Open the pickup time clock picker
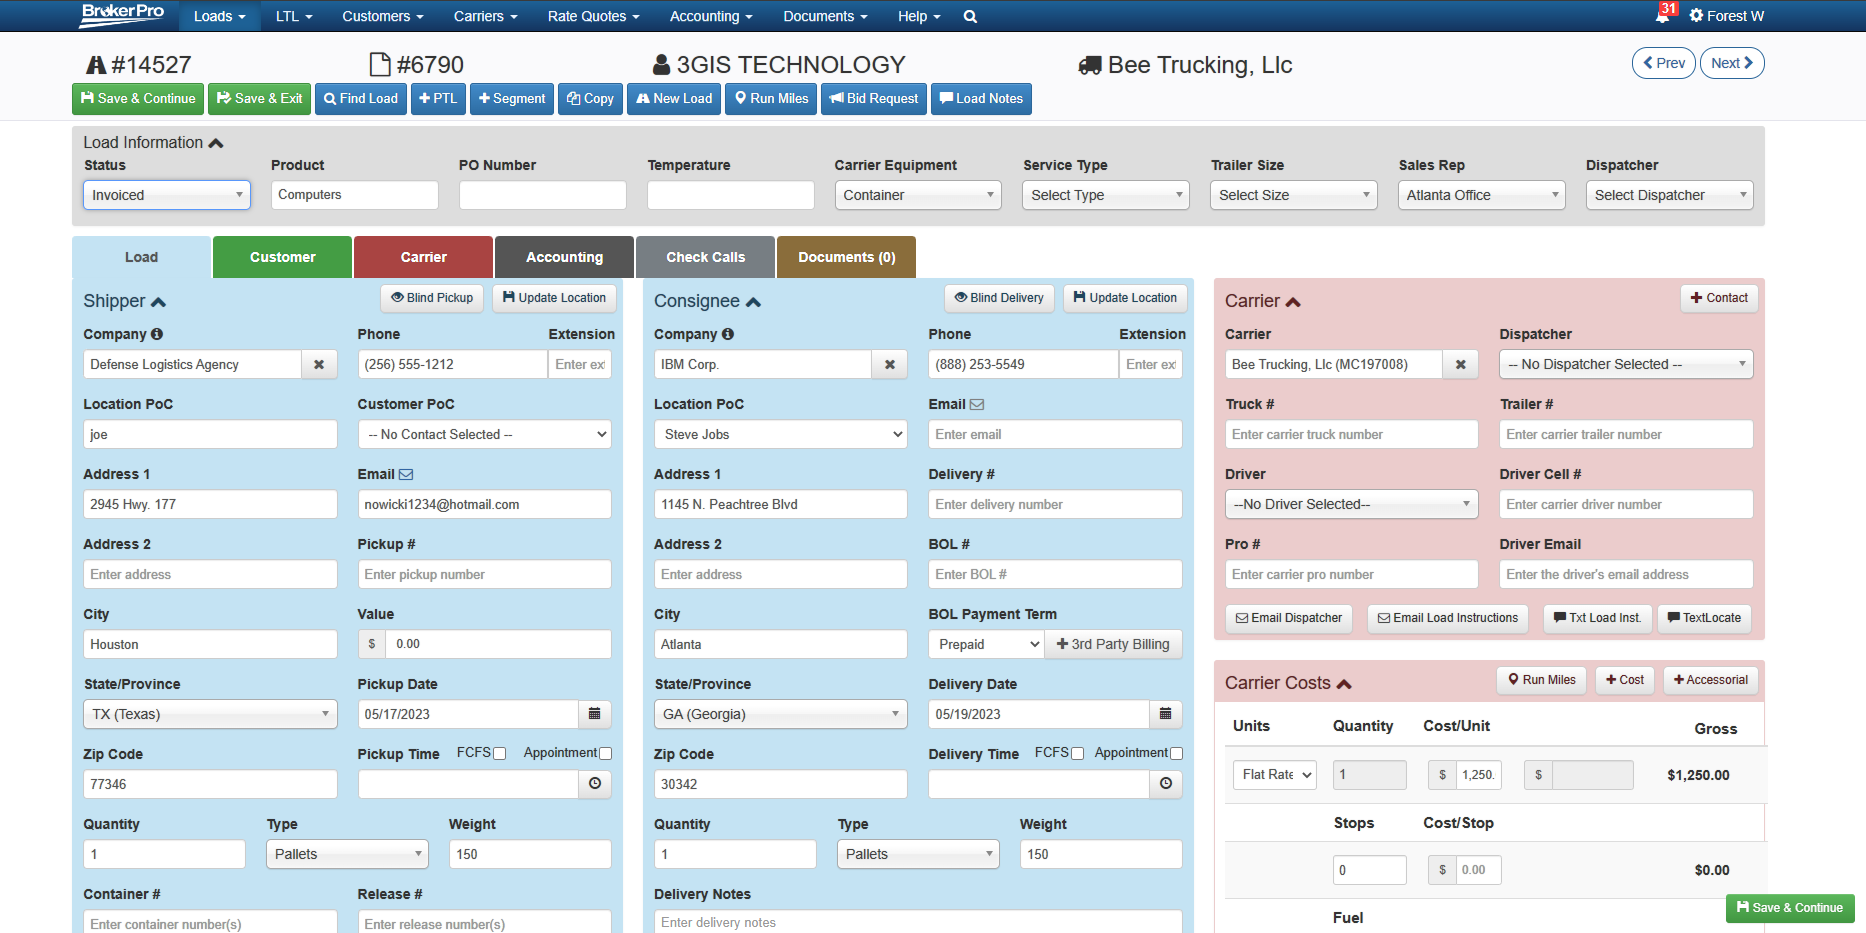1866x933 pixels. coord(594,784)
